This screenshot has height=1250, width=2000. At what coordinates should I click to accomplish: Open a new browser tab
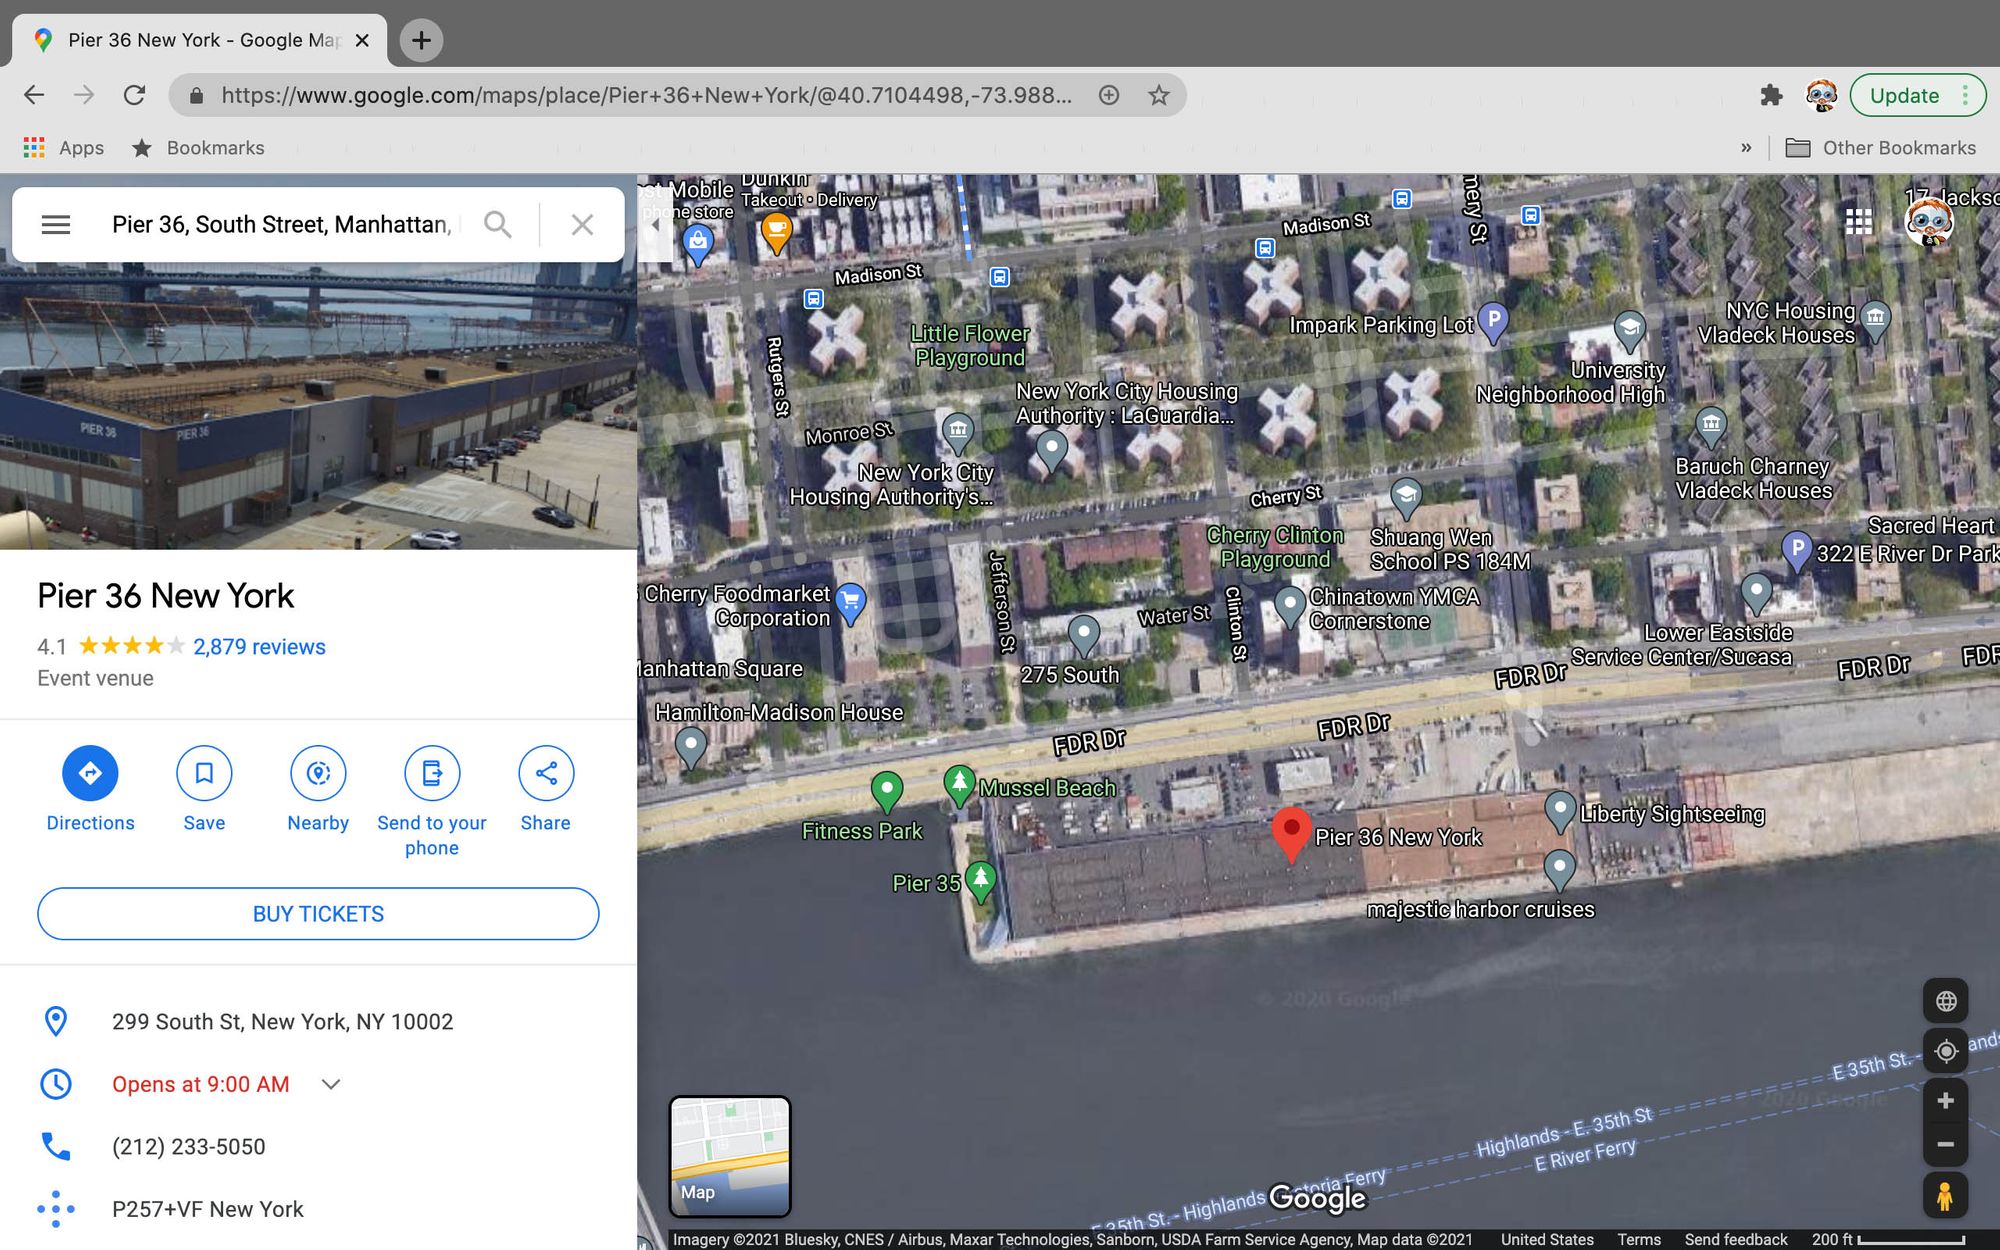pyautogui.click(x=421, y=40)
